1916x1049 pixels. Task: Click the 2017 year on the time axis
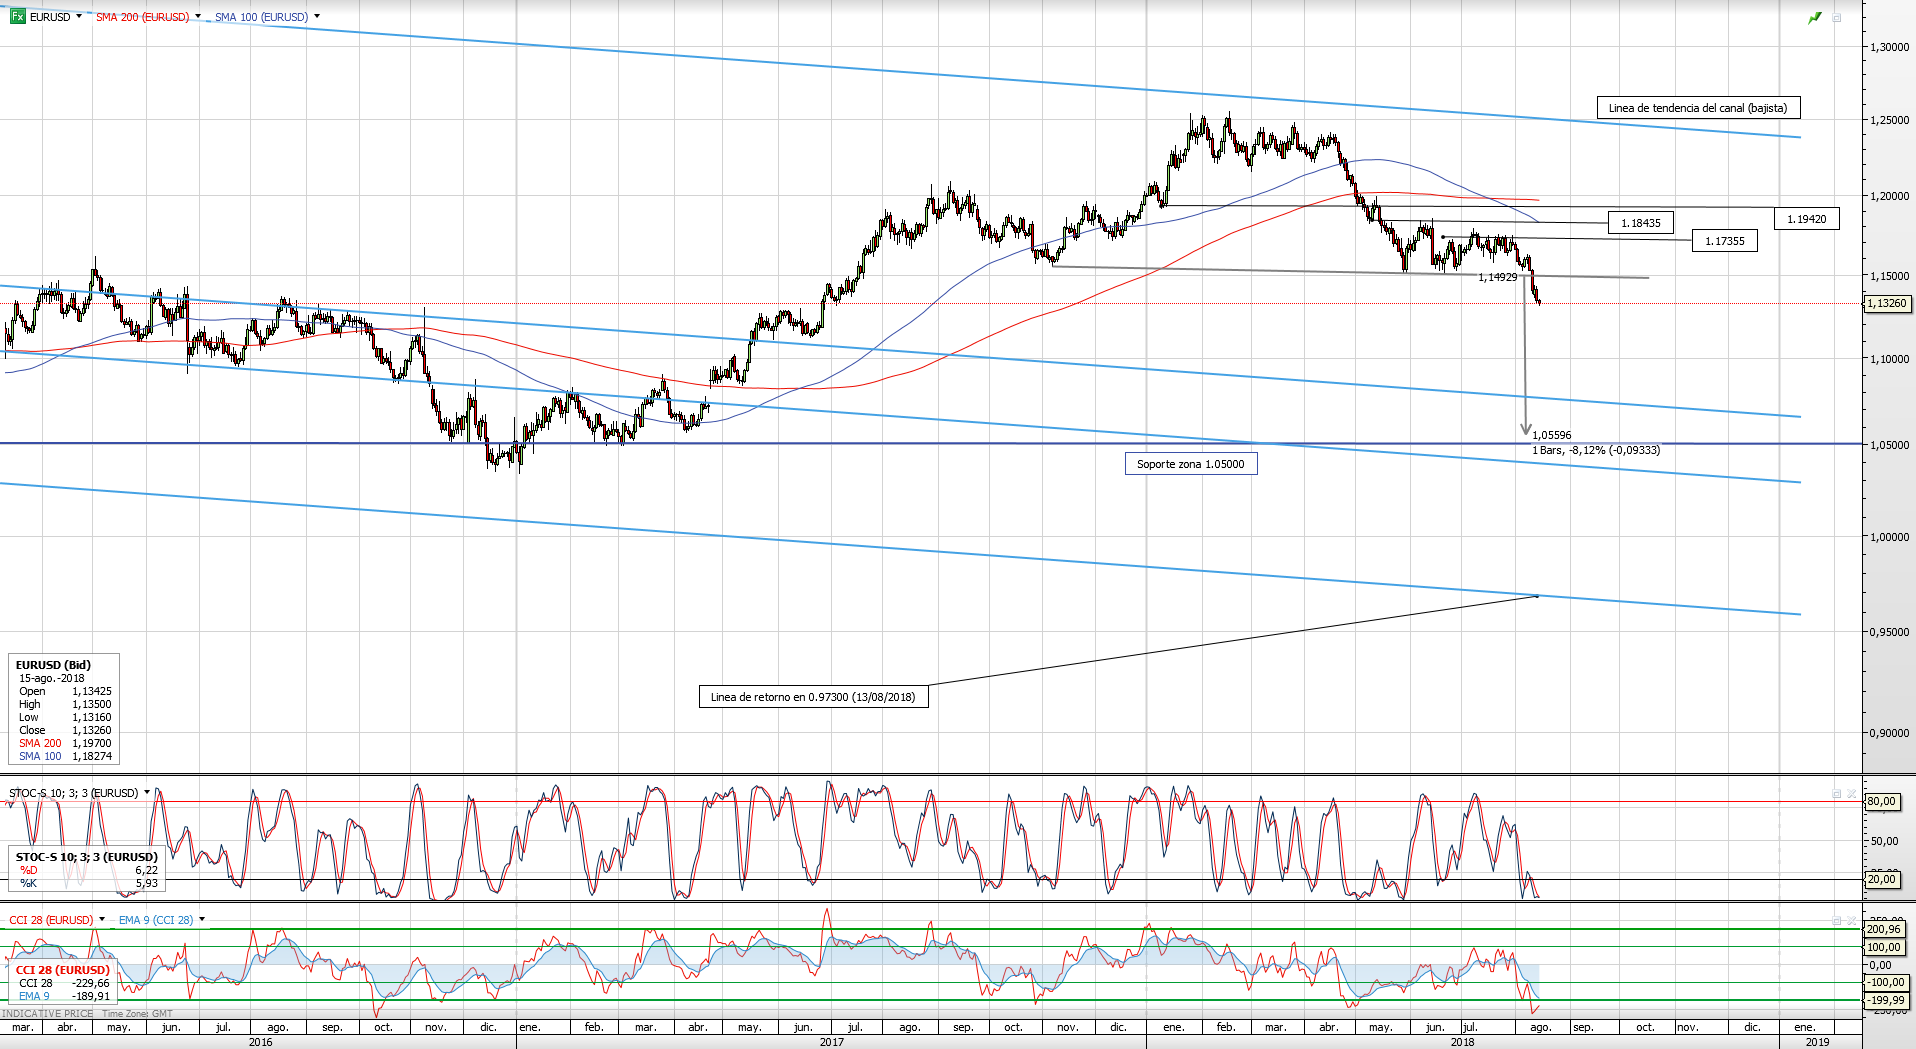[831, 1042]
